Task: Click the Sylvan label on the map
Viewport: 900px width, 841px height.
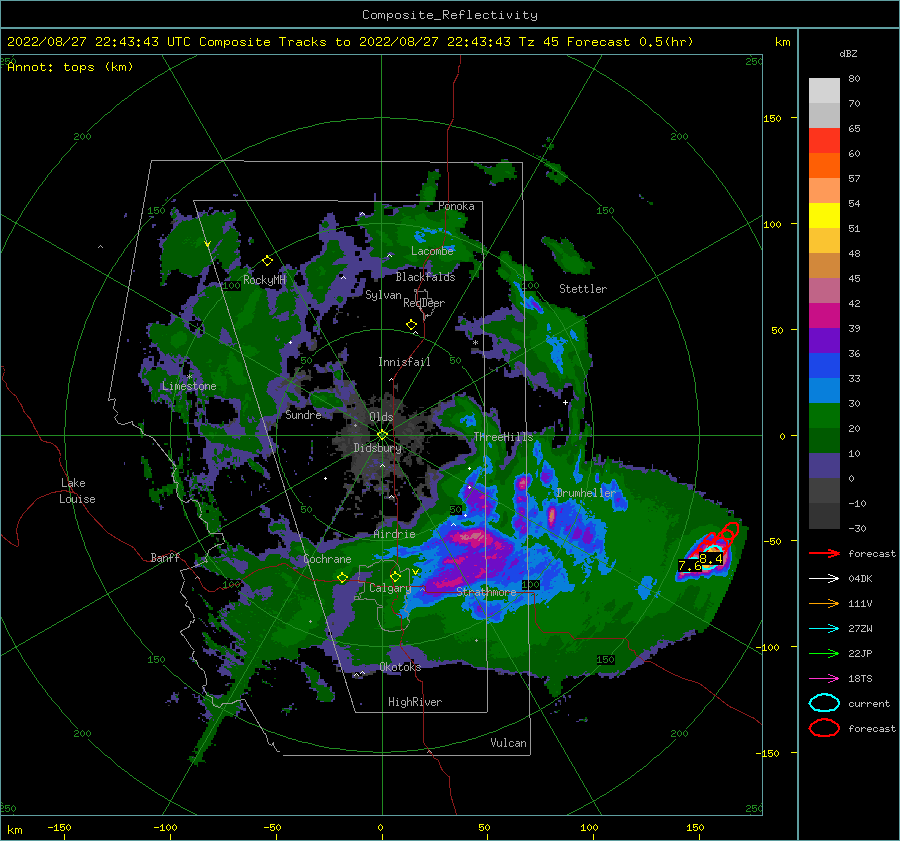Action: pos(383,295)
